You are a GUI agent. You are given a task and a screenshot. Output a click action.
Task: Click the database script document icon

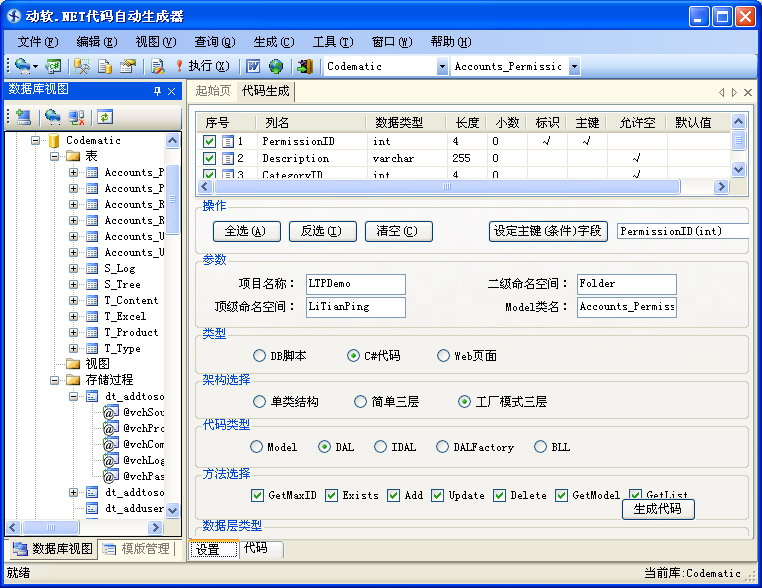coord(105,66)
